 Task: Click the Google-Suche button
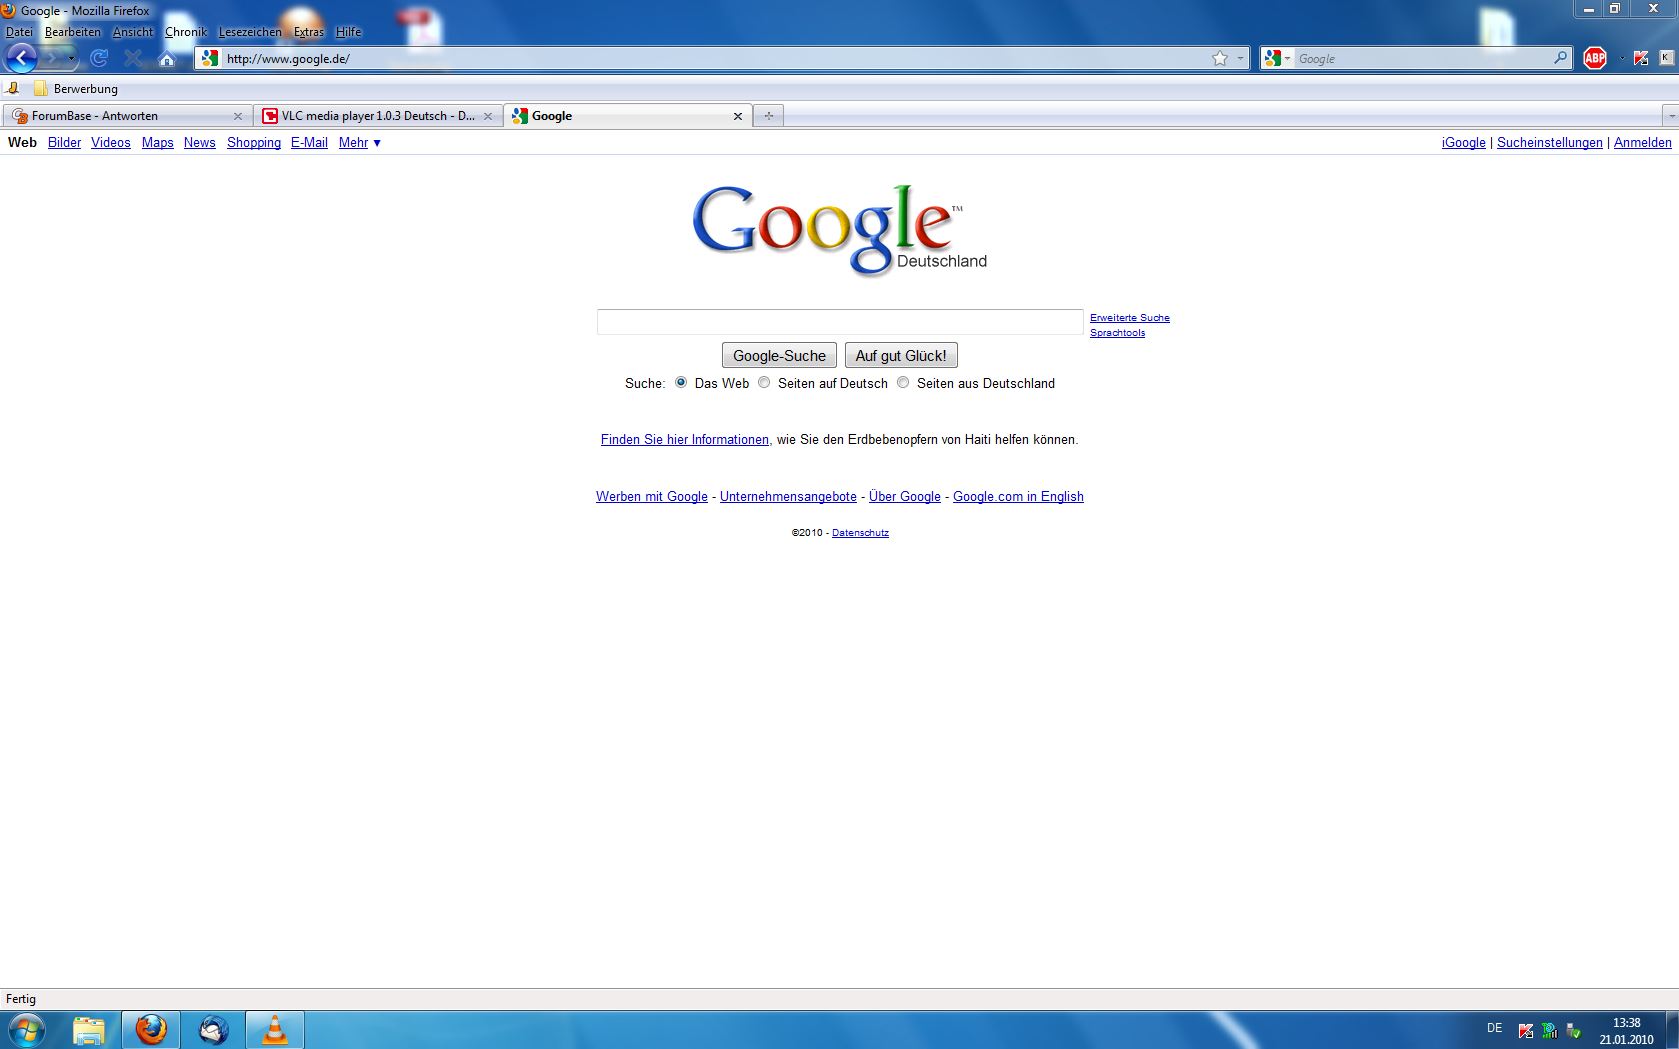tap(779, 355)
